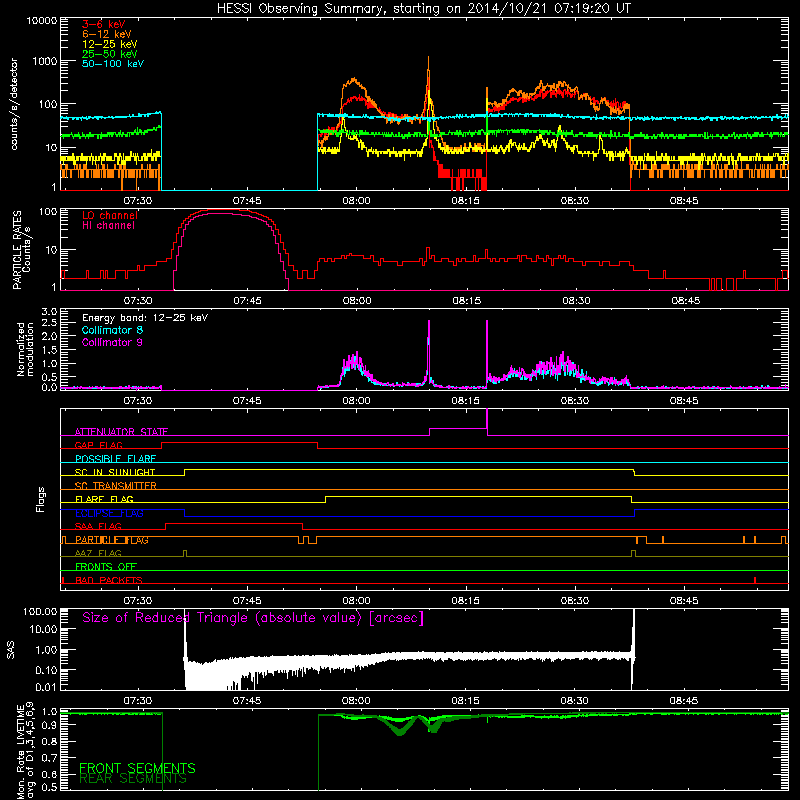This screenshot has height=800, width=800.
Task: Click the AAZ FLAG label
Action: [98, 553]
